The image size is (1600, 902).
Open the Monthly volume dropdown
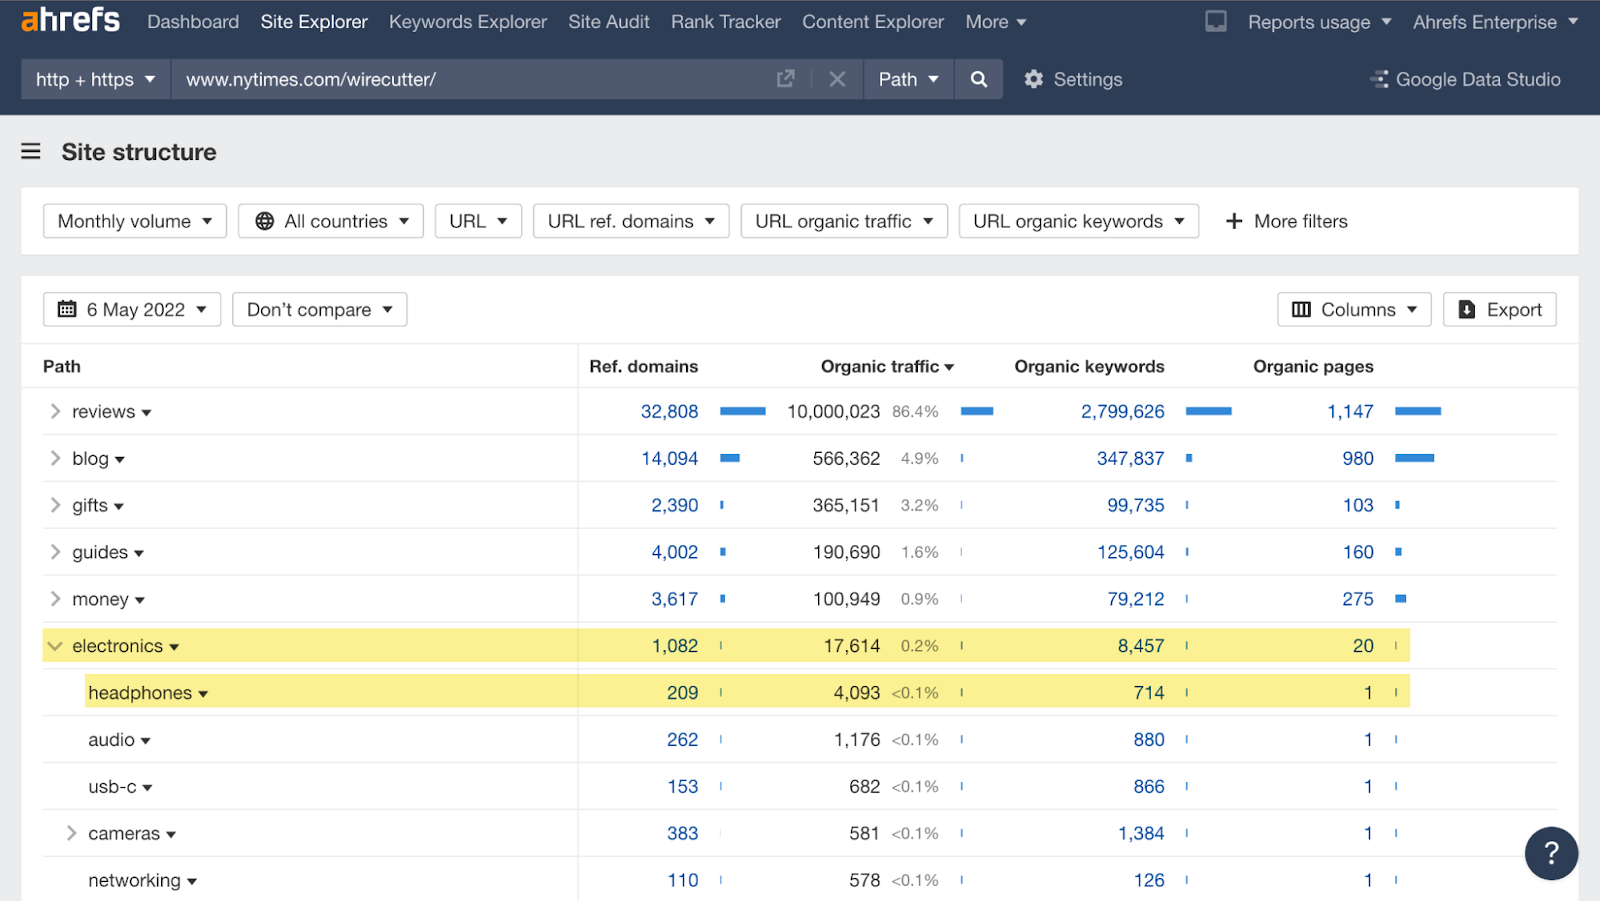(x=135, y=221)
